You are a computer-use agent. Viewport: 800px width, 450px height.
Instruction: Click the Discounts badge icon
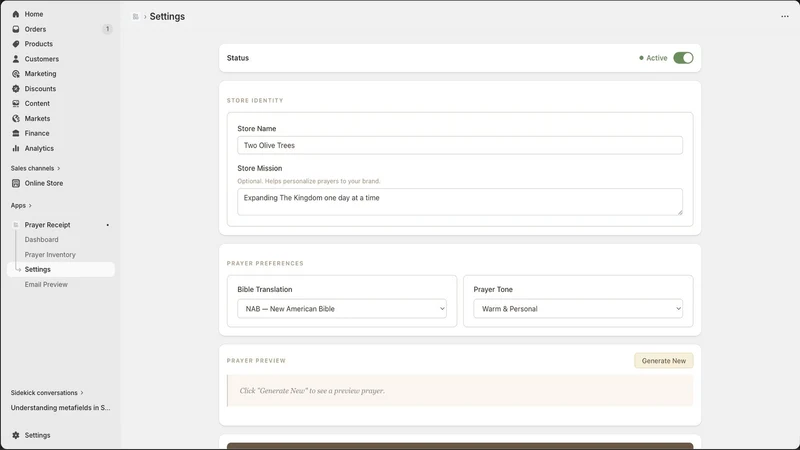coord(16,89)
